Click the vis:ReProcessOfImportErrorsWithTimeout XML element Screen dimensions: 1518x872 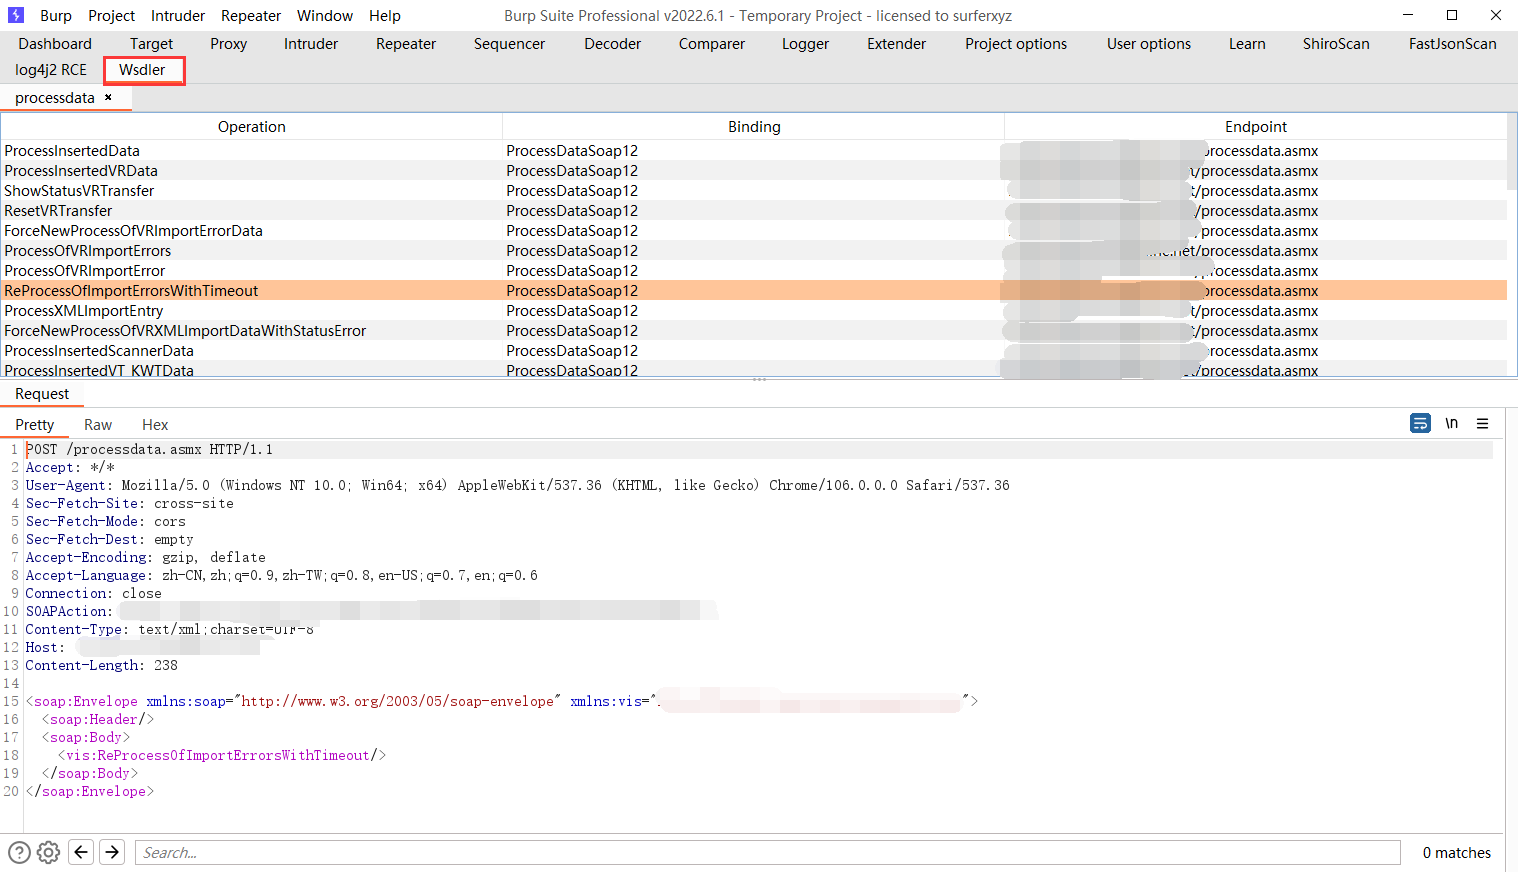[x=222, y=755]
